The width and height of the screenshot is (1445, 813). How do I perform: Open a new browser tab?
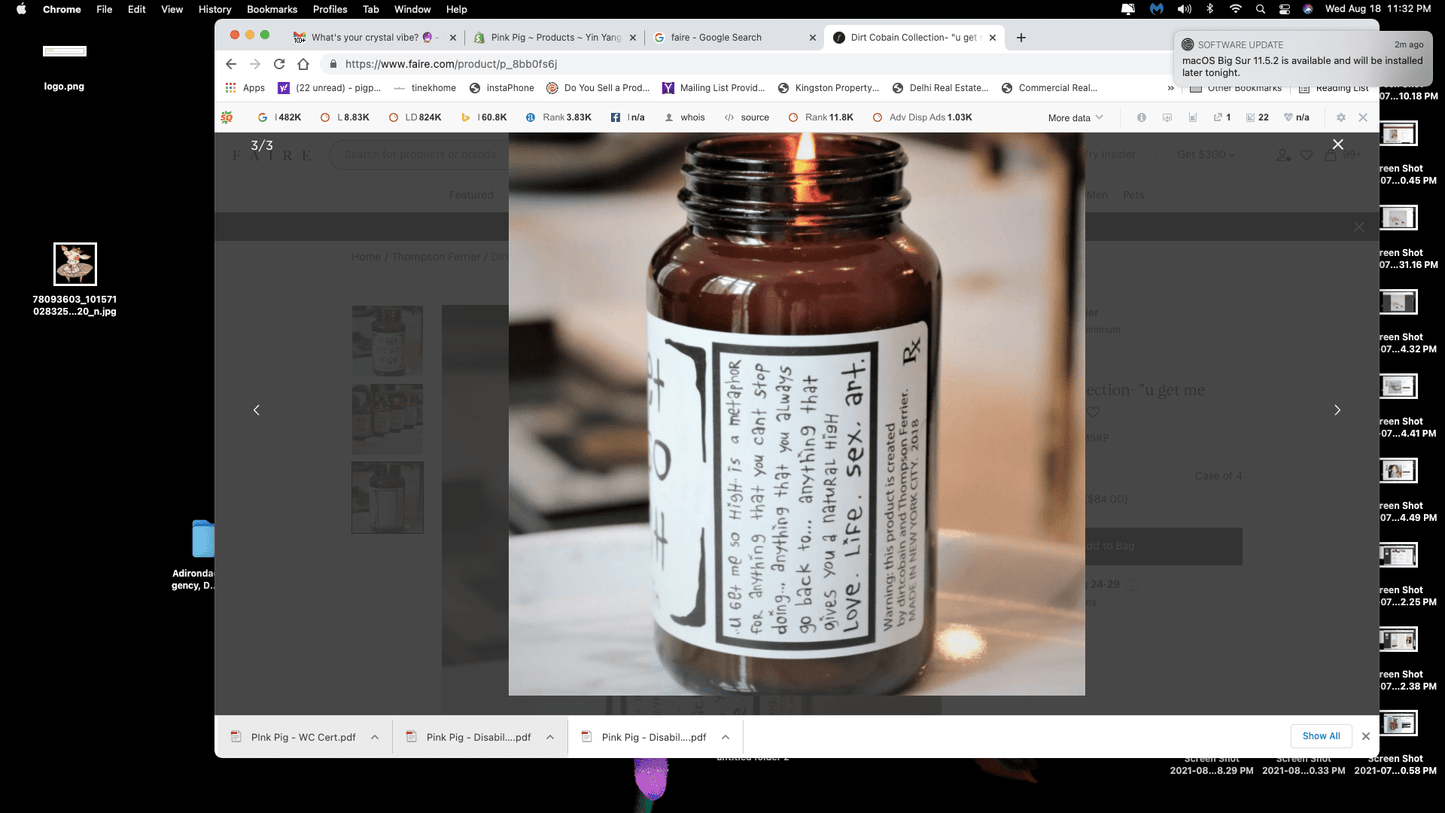coord(1021,38)
